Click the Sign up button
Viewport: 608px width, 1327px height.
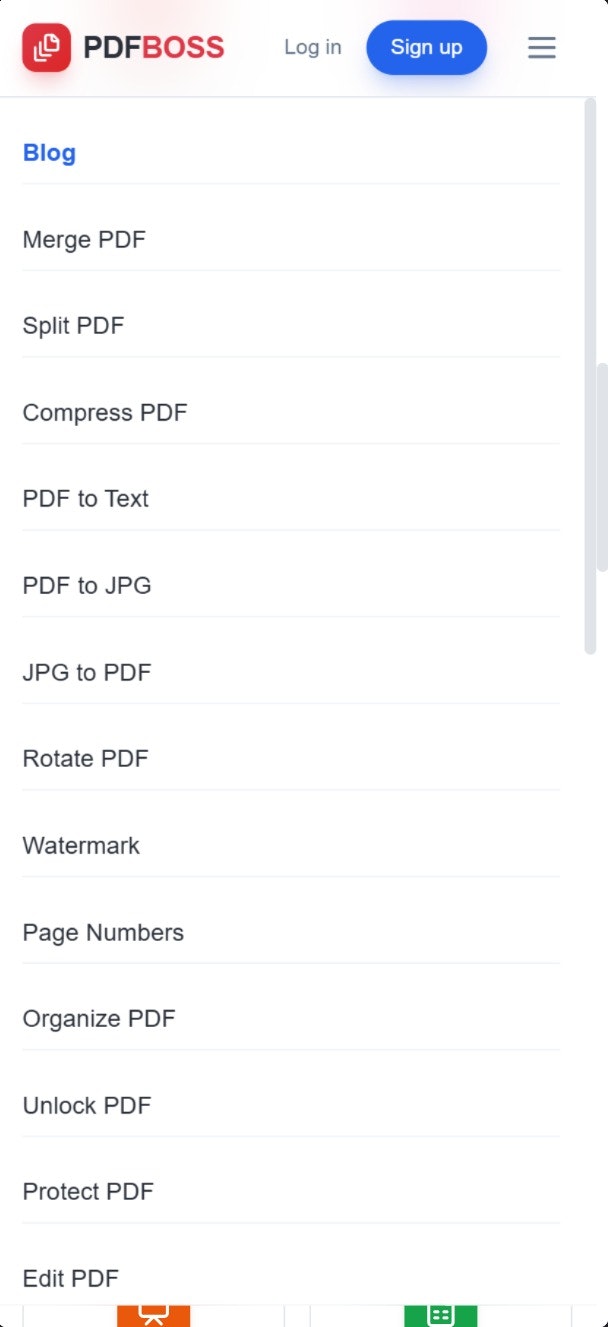click(426, 47)
